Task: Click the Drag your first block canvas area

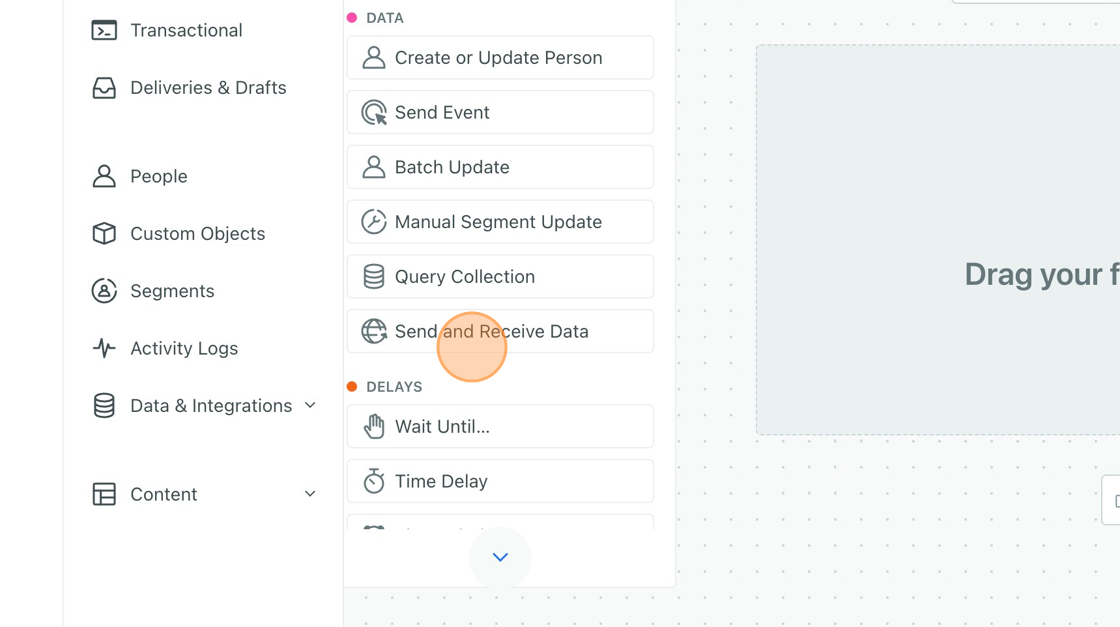Action: (x=938, y=240)
